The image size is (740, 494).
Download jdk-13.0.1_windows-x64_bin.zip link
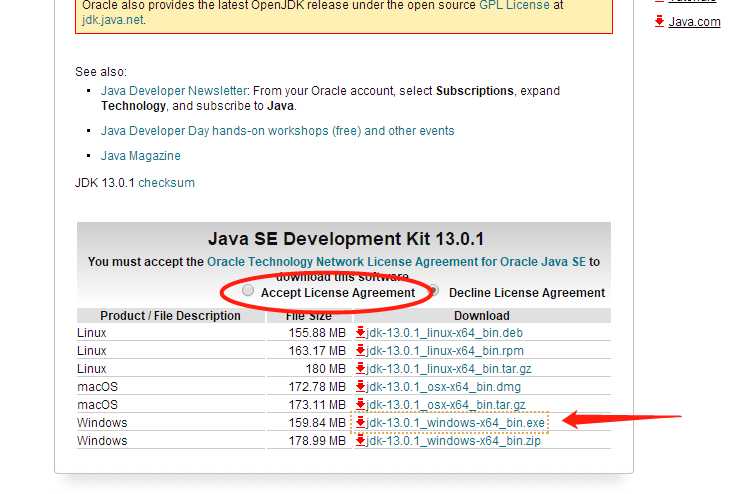click(x=453, y=440)
